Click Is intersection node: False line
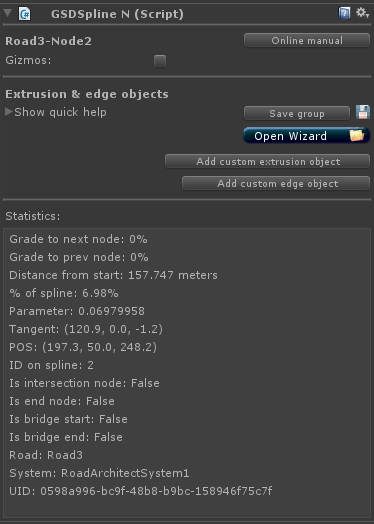 pyautogui.click(x=84, y=383)
